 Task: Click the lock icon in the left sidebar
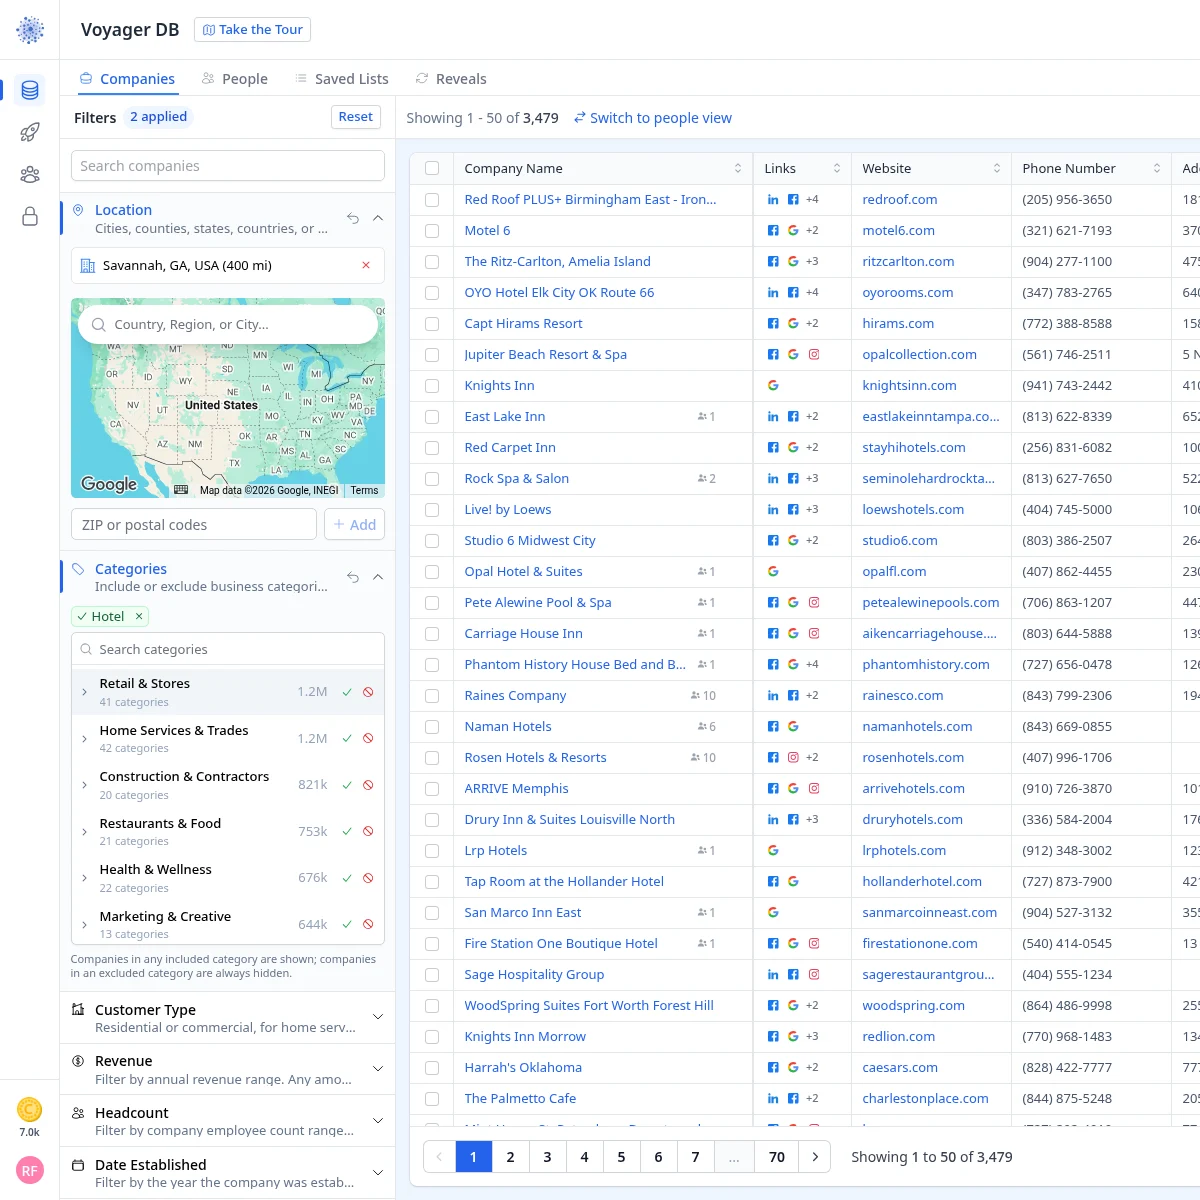point(30,217)
